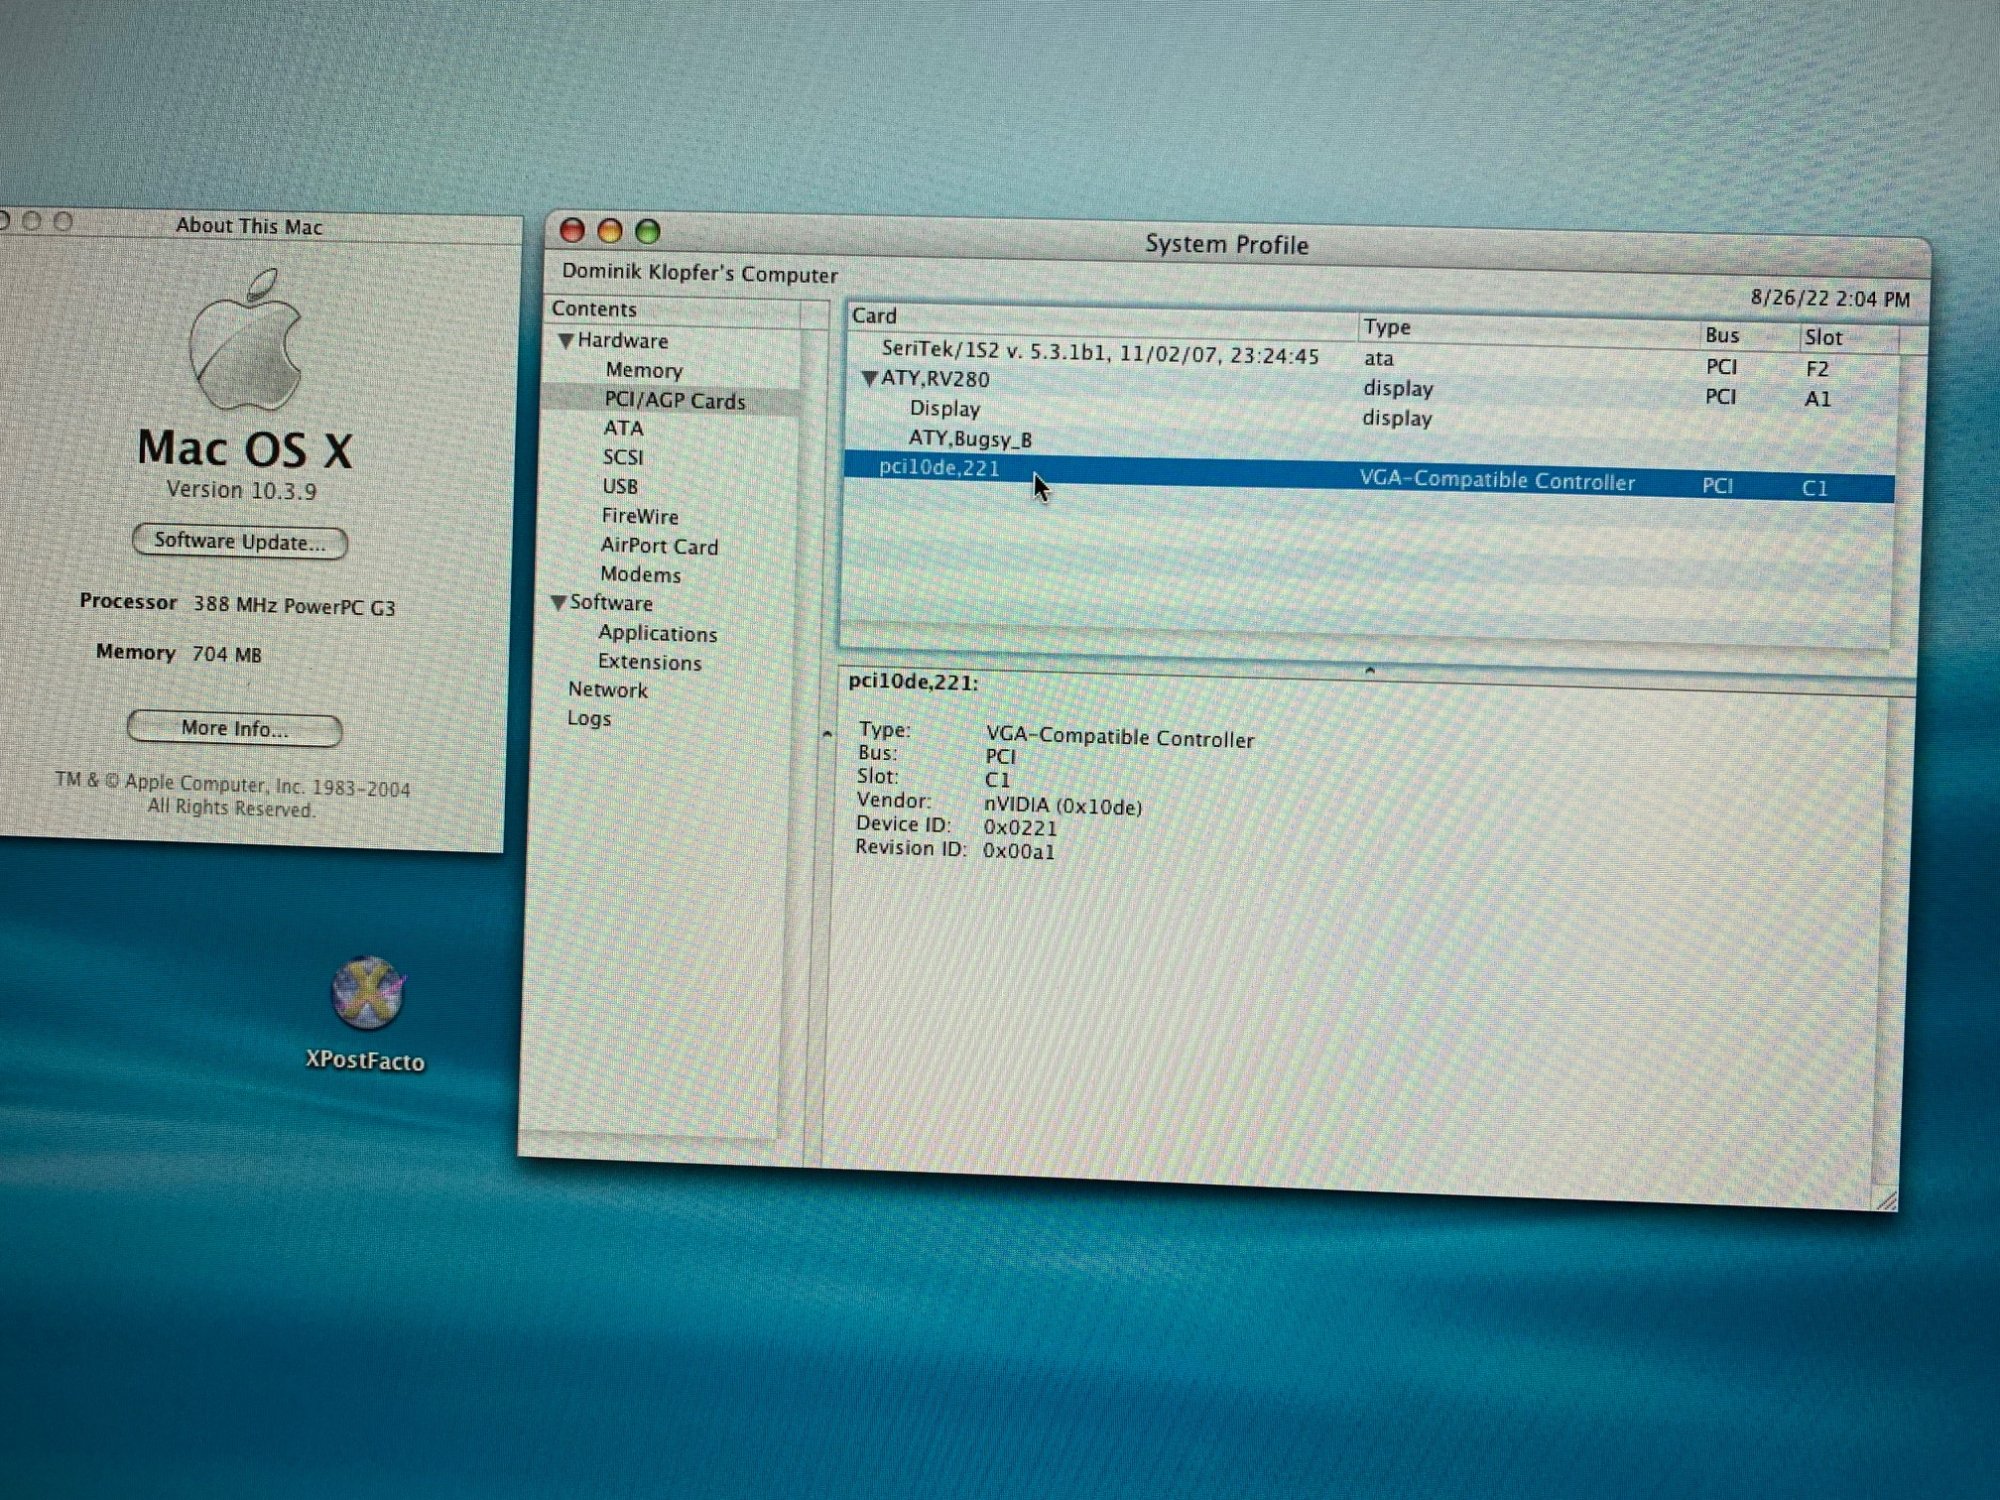The width and height of the screenshot is (2000, 1500).
Task: Select AirPort Card in the Contents list
Action: pos(659,546)
